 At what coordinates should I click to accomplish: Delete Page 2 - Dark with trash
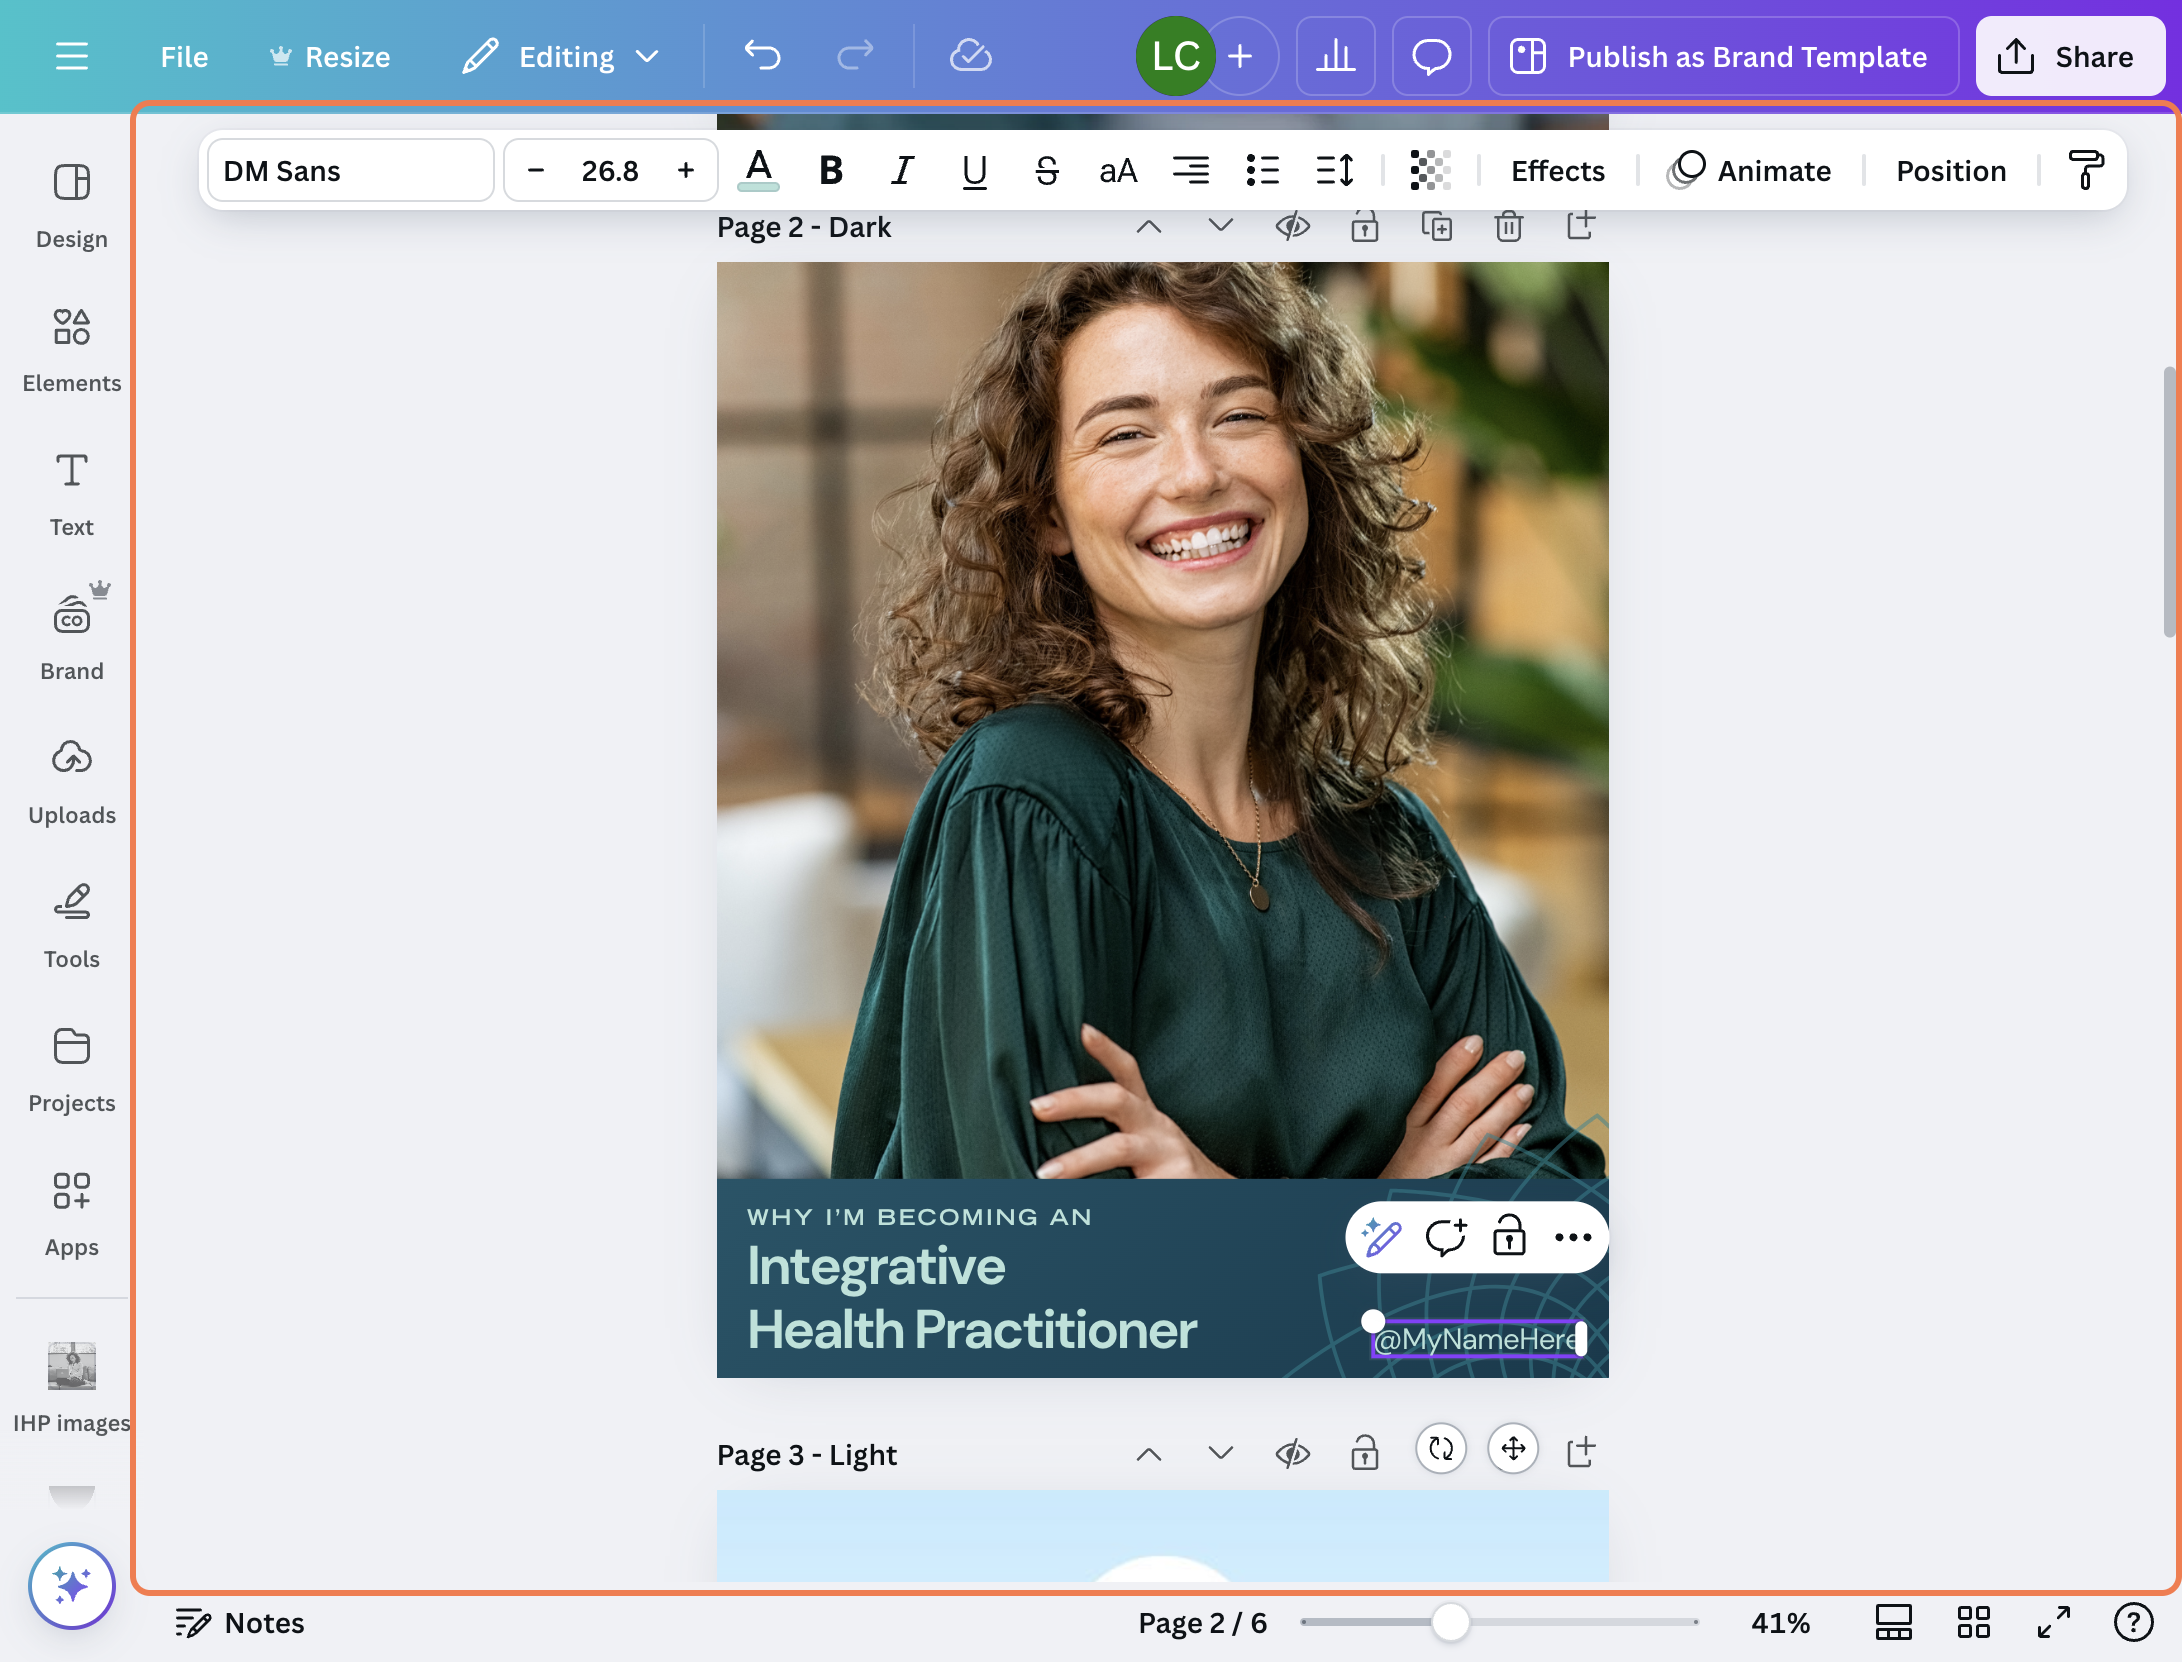click(x=1509, y=227)
